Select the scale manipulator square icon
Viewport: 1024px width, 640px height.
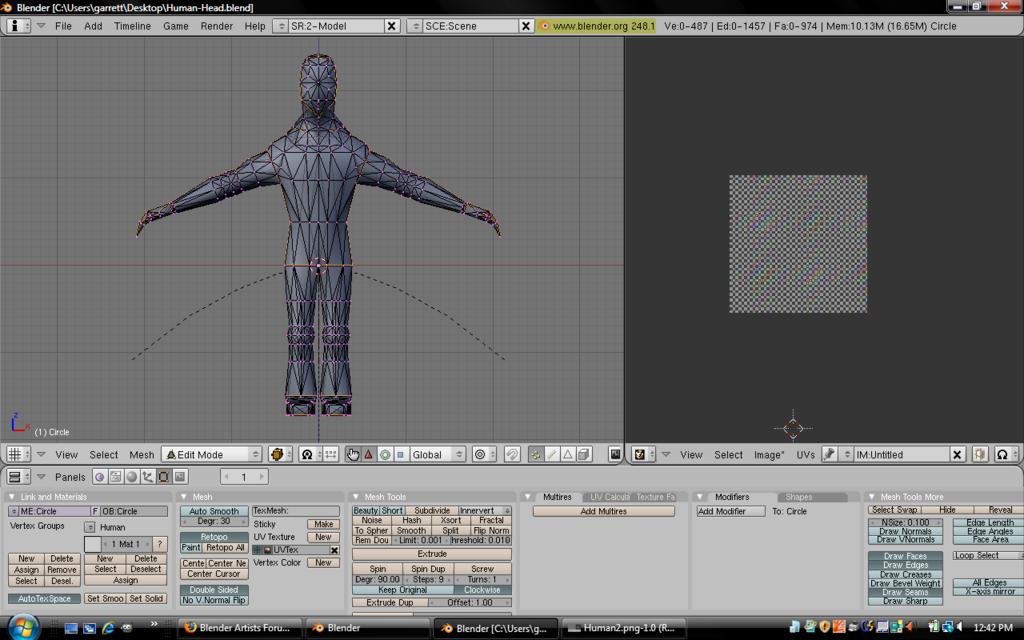click(400, 455)
